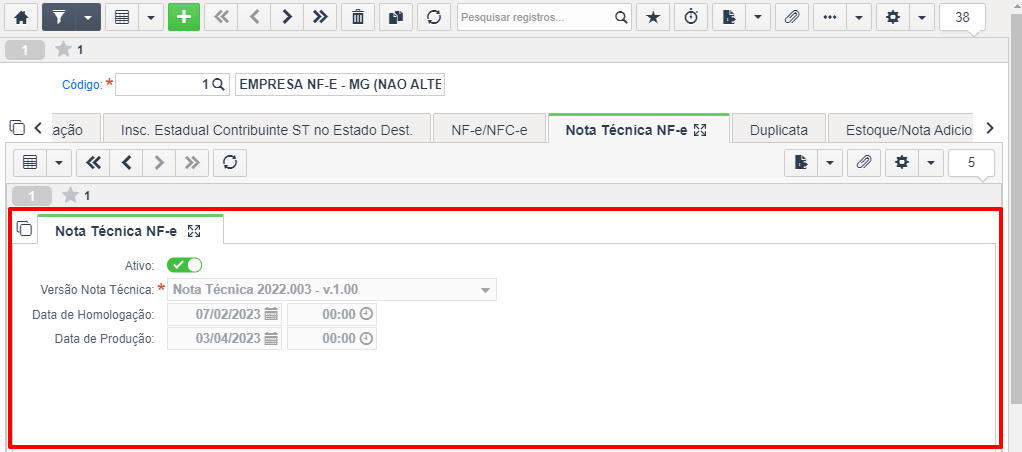The height and width of the screenshot is (452, 1022).
Task: Go to next record in top toolbar
Action: pos(287,18)
